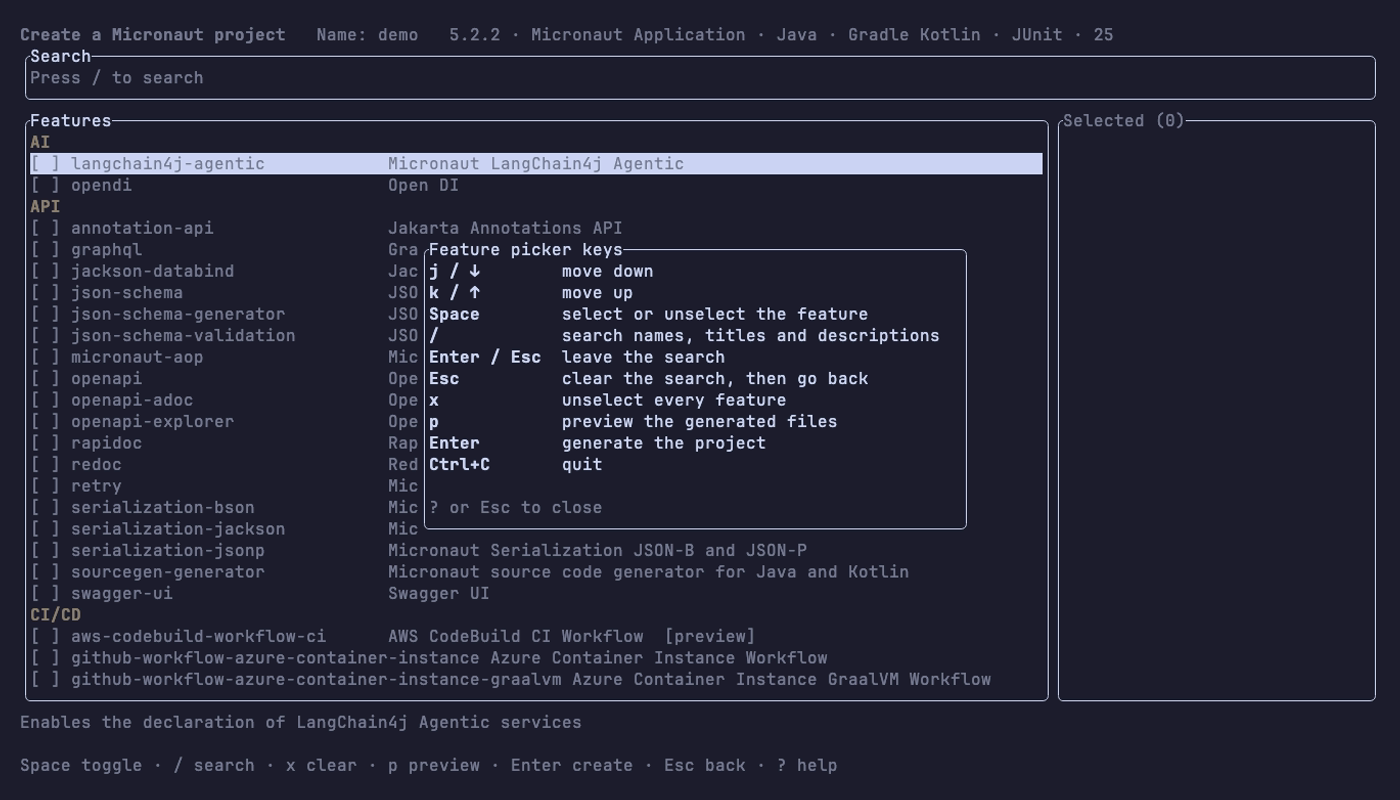Tick the graphql feature checkbox
This screenshot has width=1400, height=800.
point(45,250)
